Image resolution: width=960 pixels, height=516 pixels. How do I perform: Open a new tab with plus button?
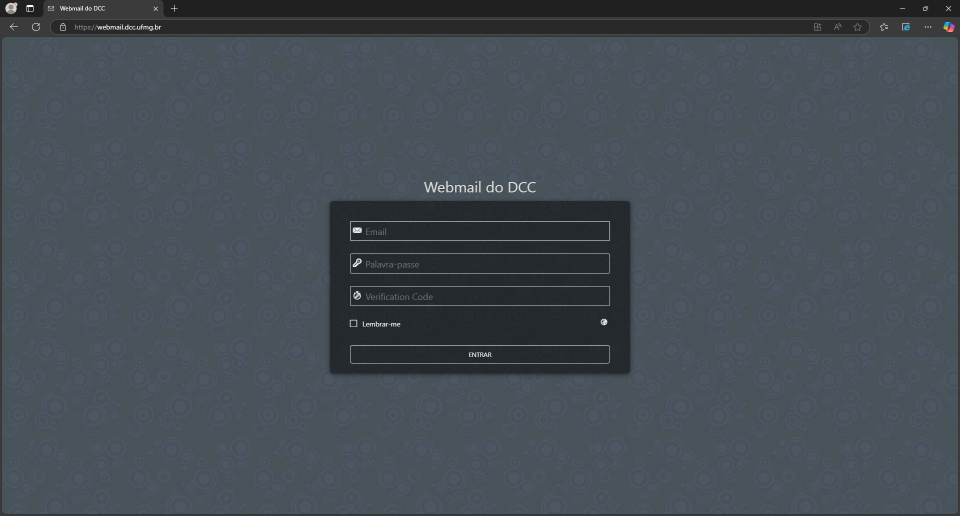174,8
